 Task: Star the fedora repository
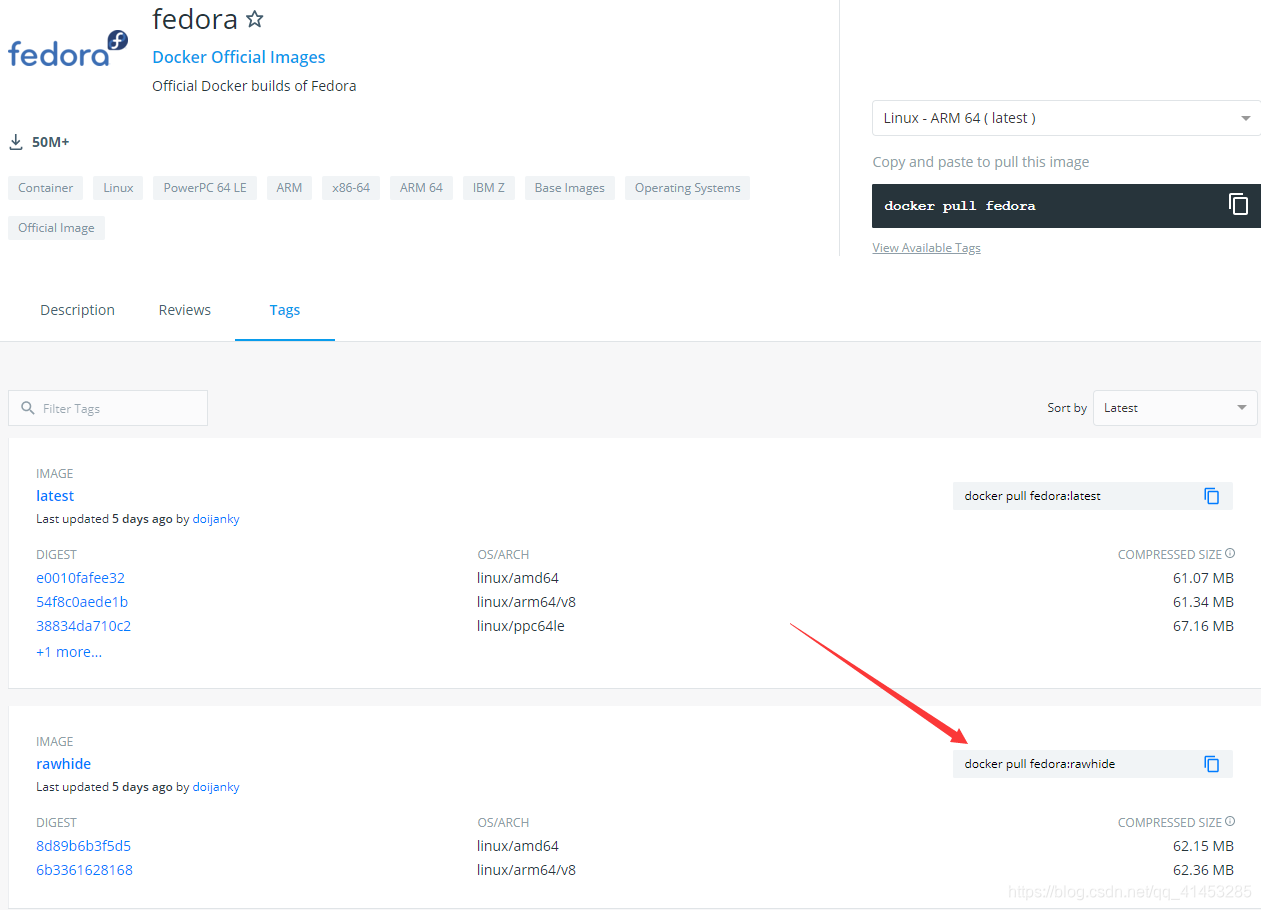[x=255, y=19]
